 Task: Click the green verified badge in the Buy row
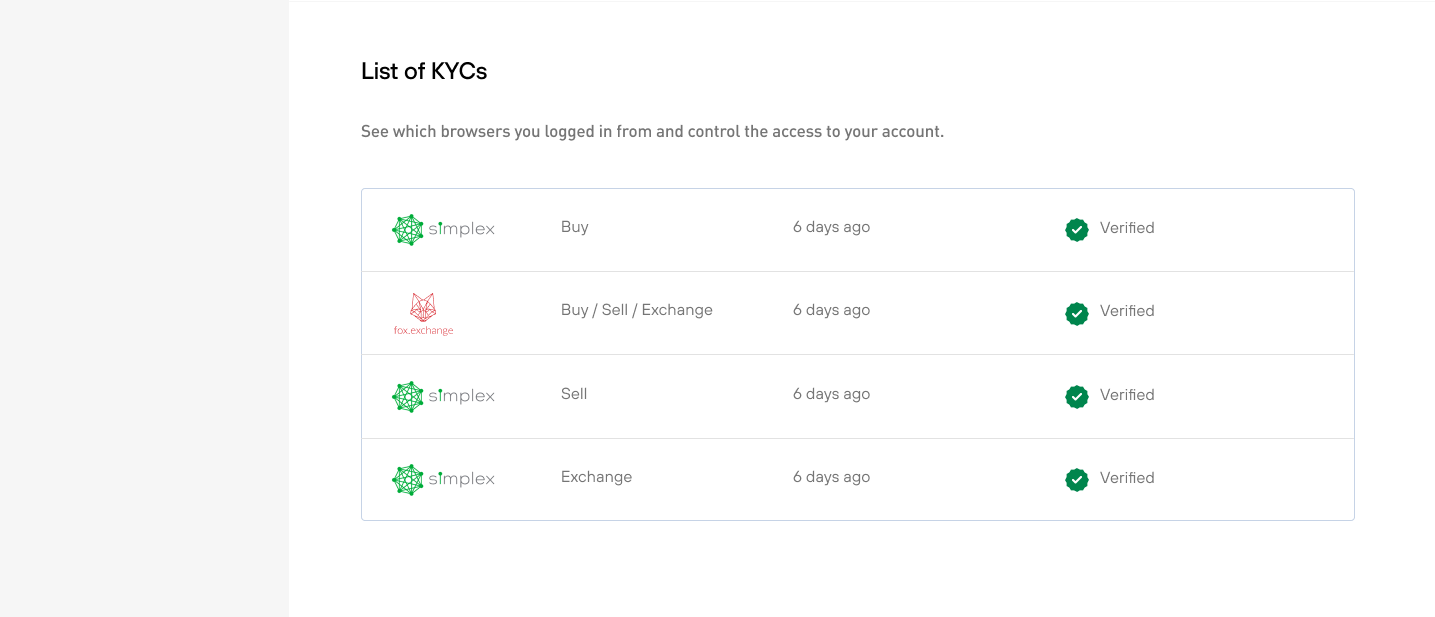pyautogui.click(x=1076, y=229)
